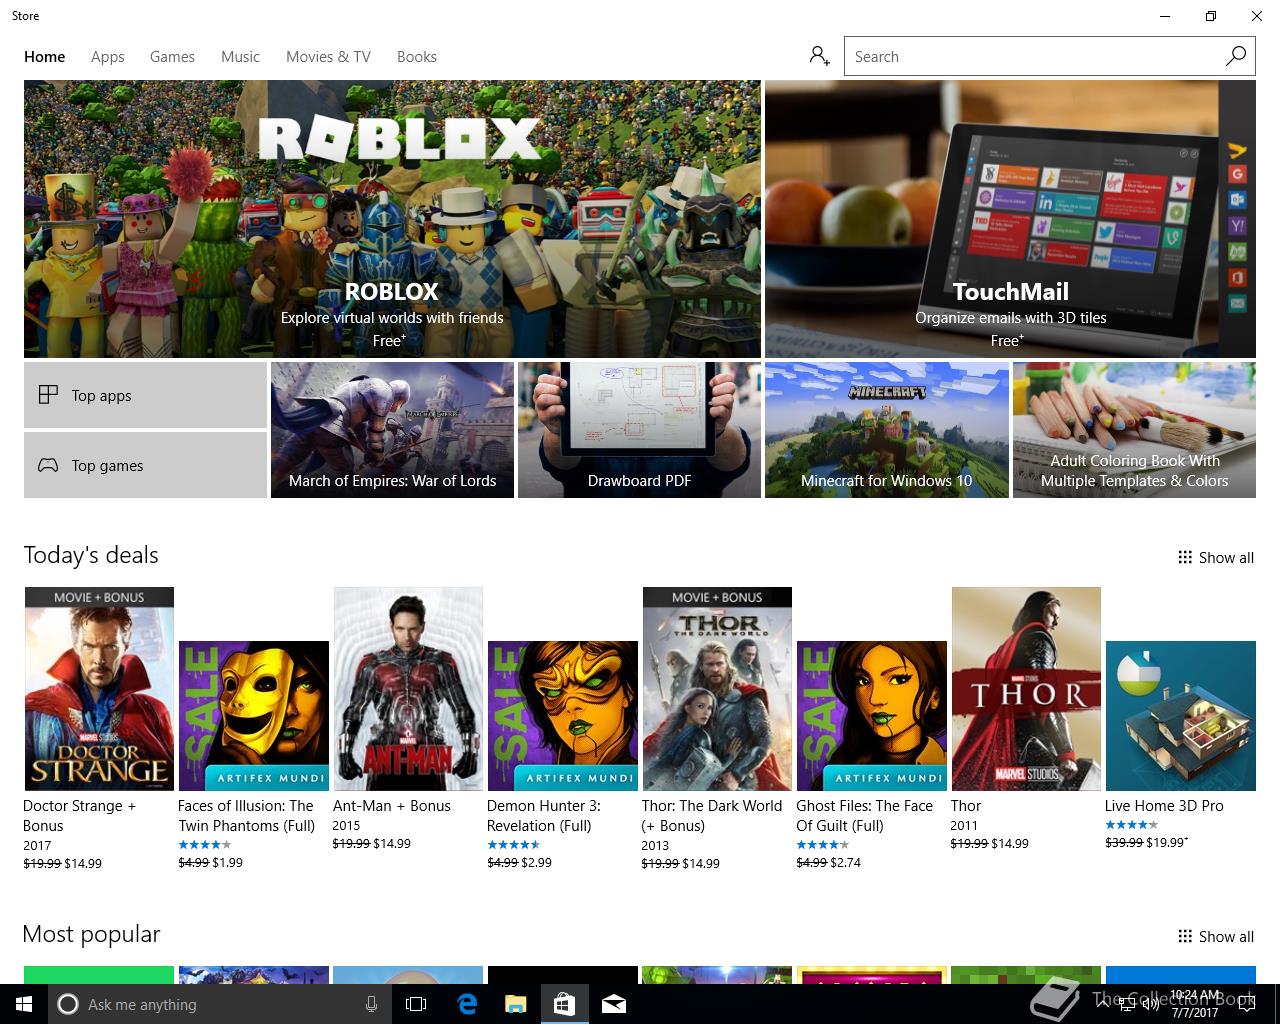The image size is (1280, 1024).
Task: Open Mail app from taskbar
Action: click(614, 1004)
